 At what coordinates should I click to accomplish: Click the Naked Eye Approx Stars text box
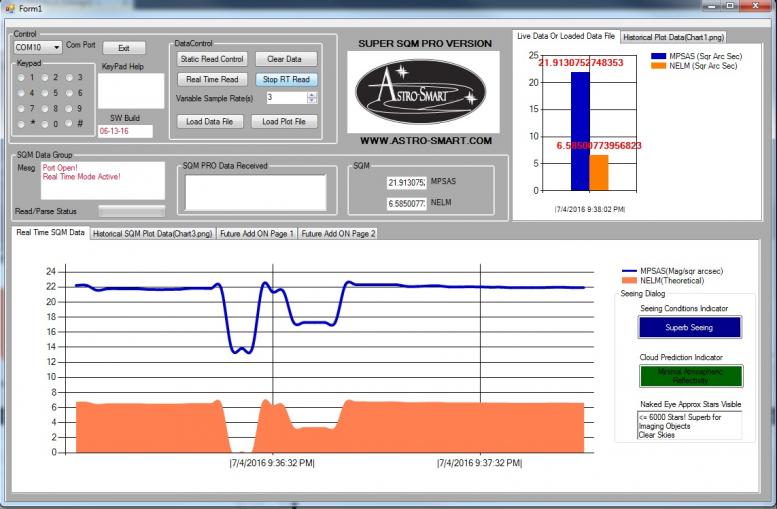[689, 426]
